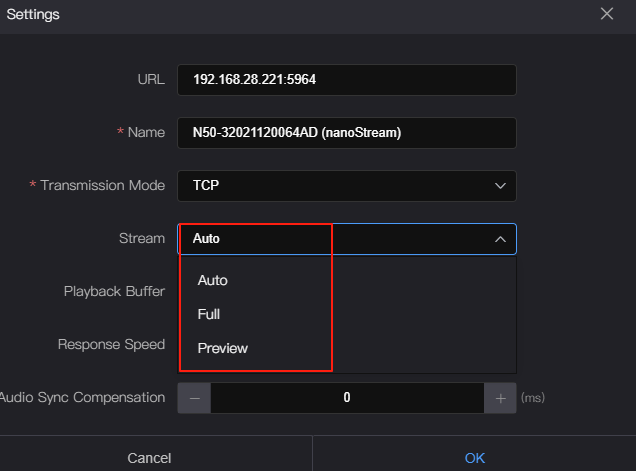This screenshot has width=636, height=471.
Task: Decrease Audio Sync Compensation with minus
Action: pos(194,398)
